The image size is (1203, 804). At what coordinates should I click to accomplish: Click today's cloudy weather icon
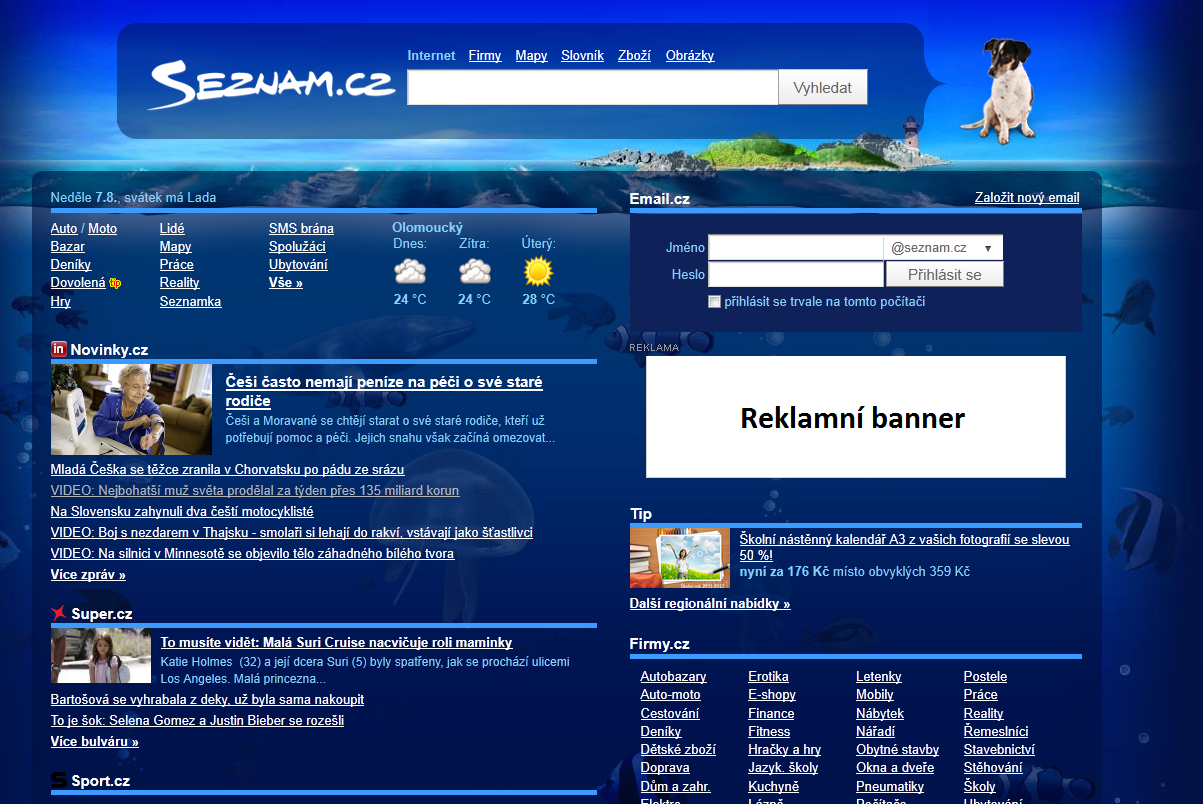coord(410,271)
